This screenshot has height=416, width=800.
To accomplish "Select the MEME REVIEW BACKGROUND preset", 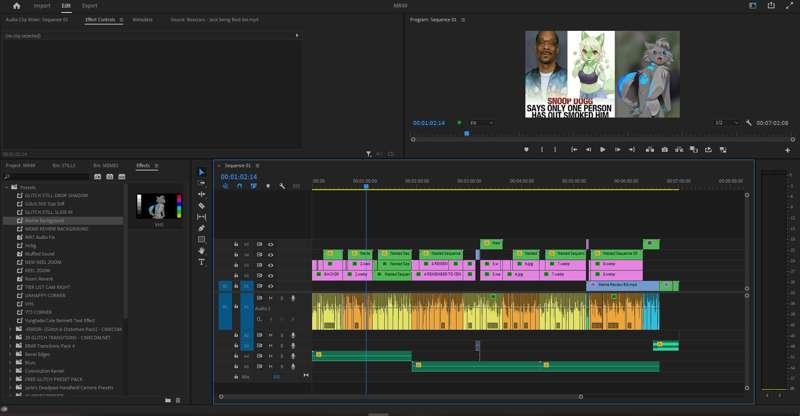I will 57,229.
